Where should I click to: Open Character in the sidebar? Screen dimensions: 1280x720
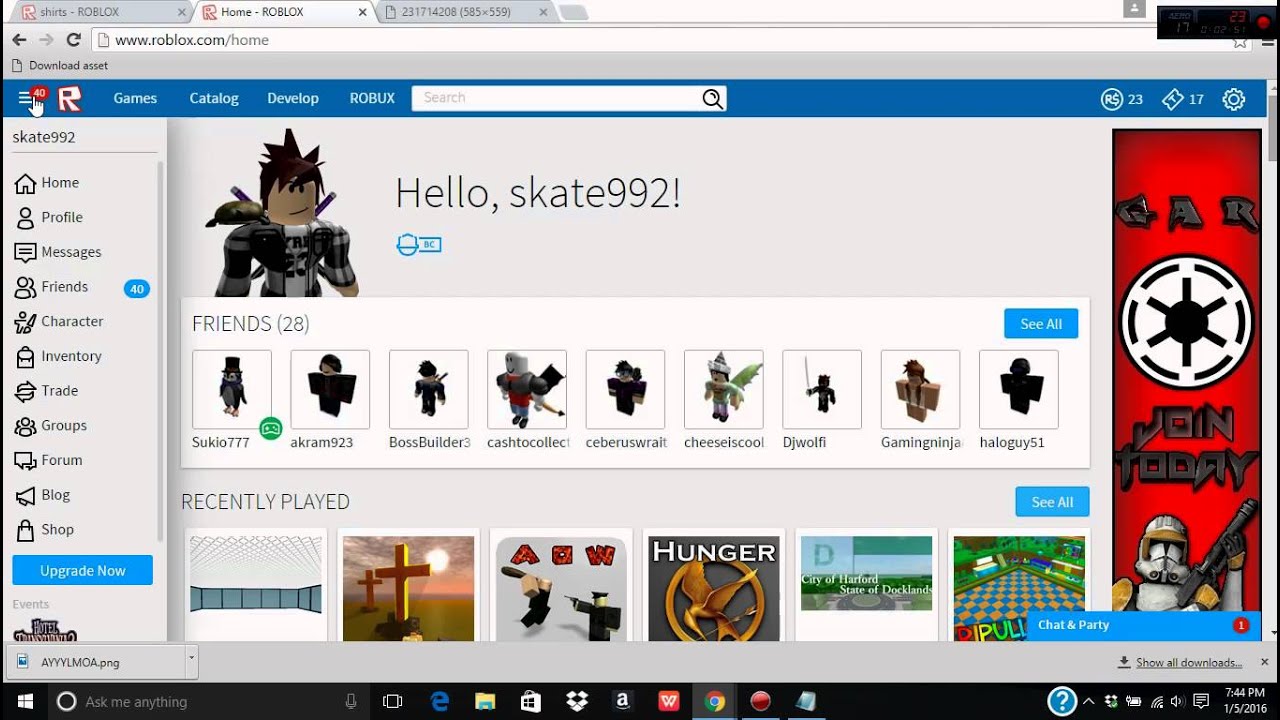(x=59, y=321)
